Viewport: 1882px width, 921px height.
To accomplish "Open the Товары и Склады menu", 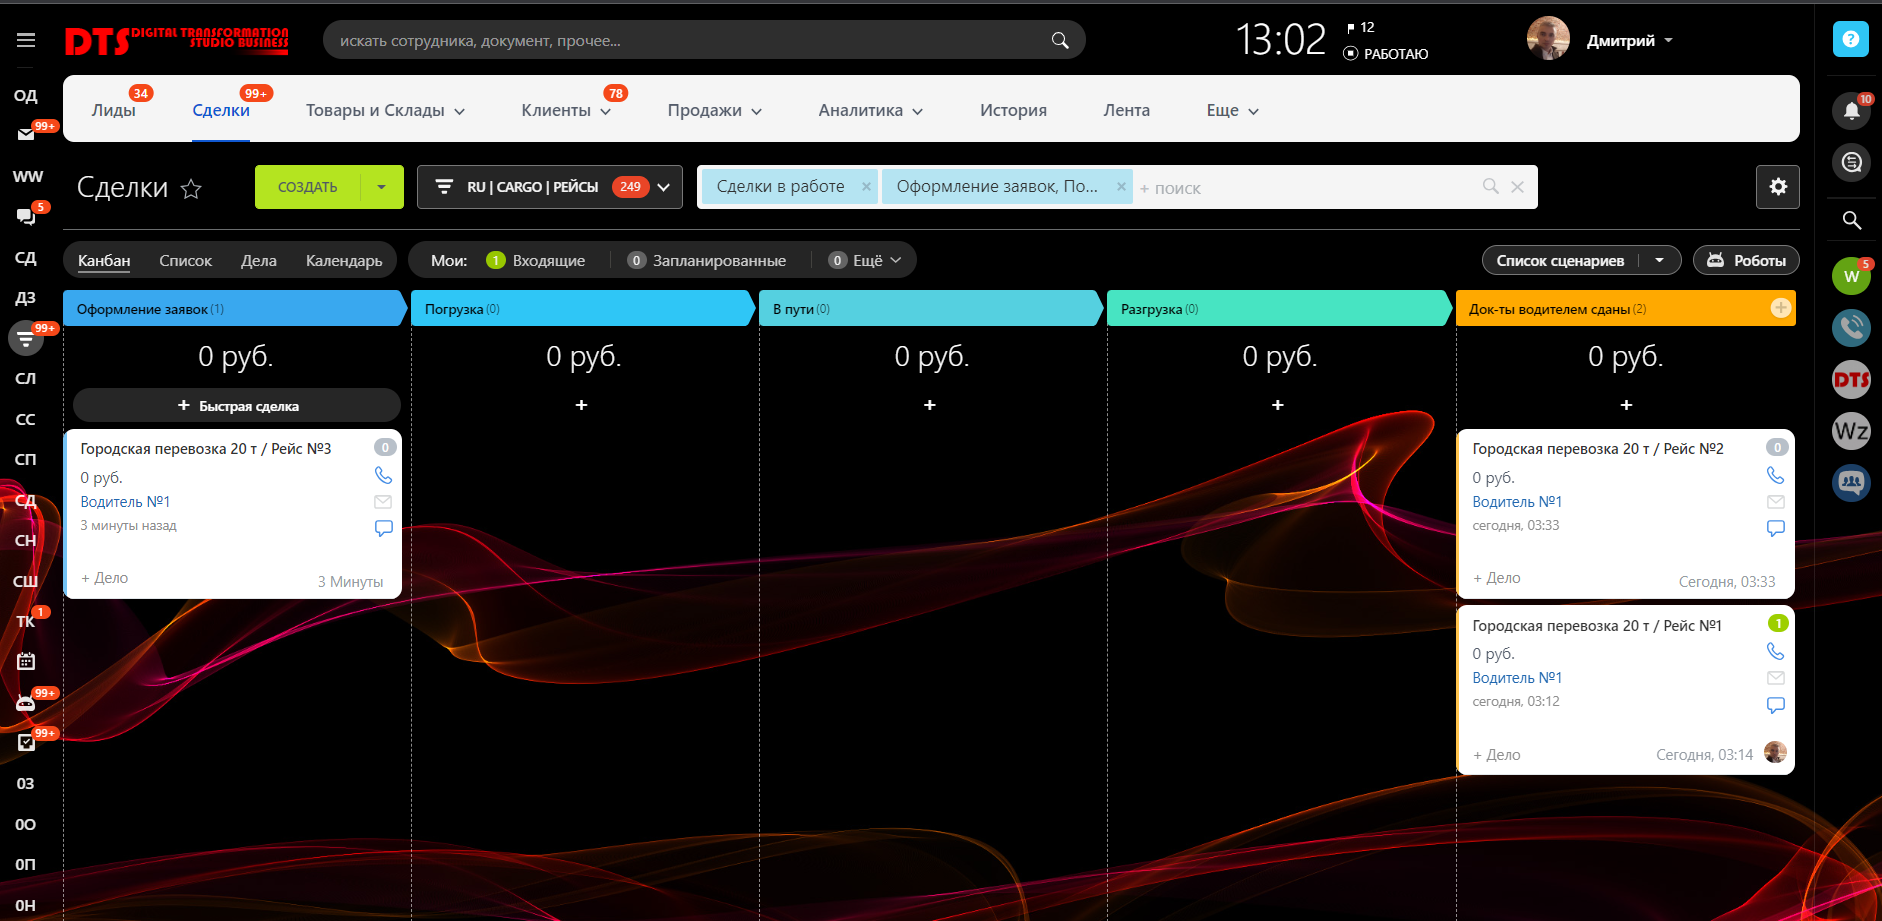I will point(385,110).
